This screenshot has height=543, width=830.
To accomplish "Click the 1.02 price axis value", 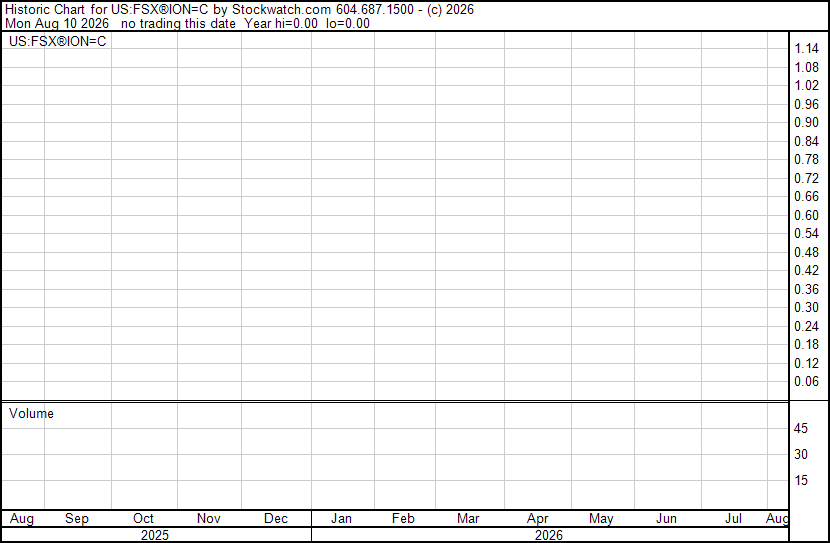I will 806,86.
